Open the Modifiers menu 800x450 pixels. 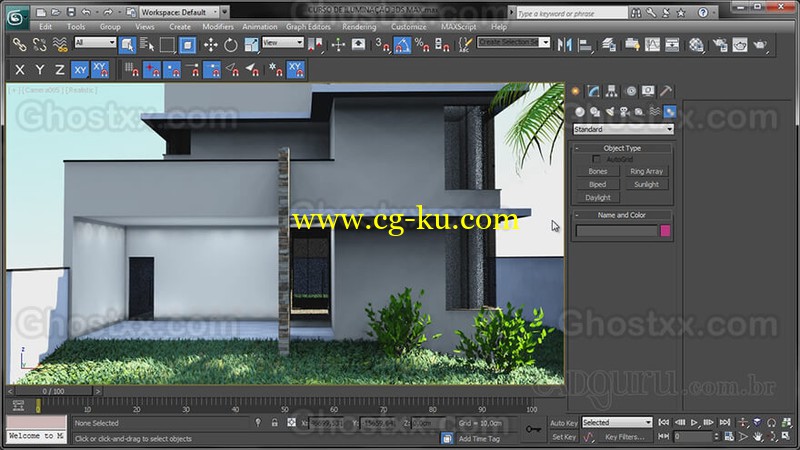coord(218,27)
